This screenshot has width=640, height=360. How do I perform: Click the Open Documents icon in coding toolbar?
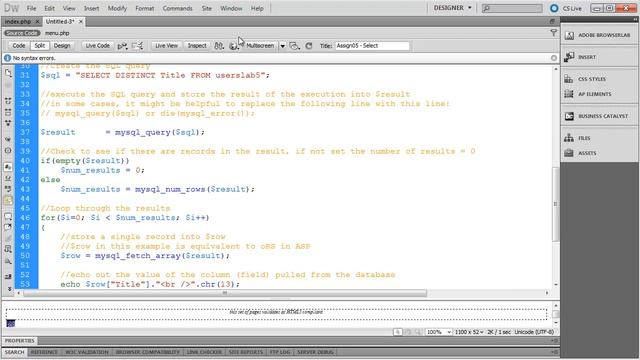(8, 73)
